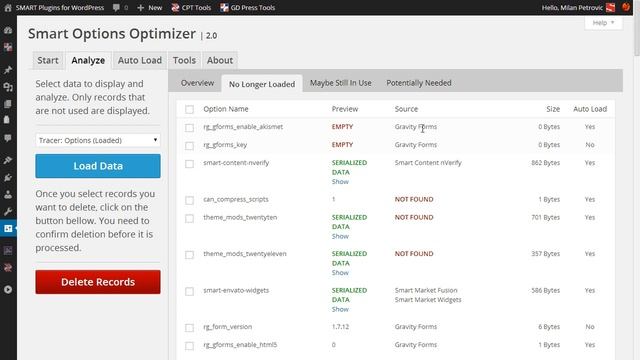Check the rg_gforms_key row checkbox
Viewport: 640px width, 360px height.
pyautogui.click(x=189, y=146)
